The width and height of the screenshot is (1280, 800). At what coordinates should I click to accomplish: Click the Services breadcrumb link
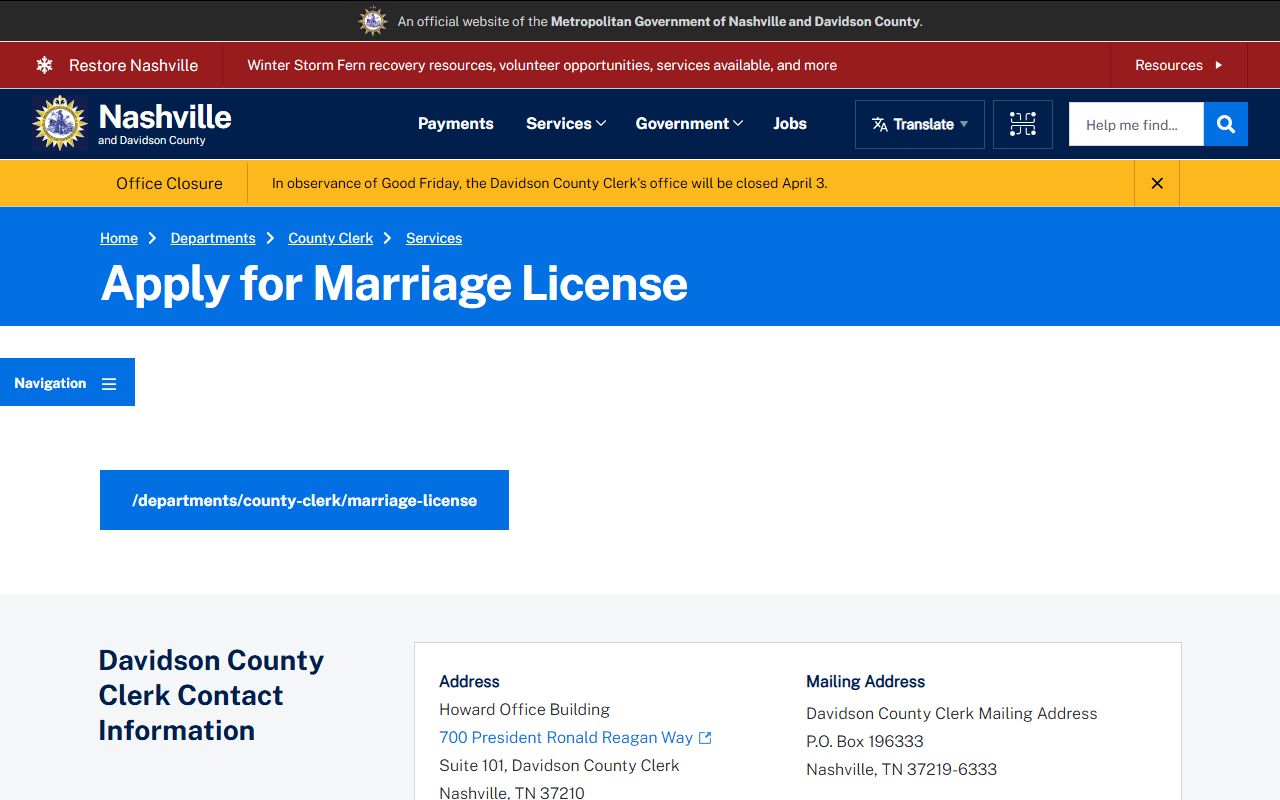pos(434,238)
